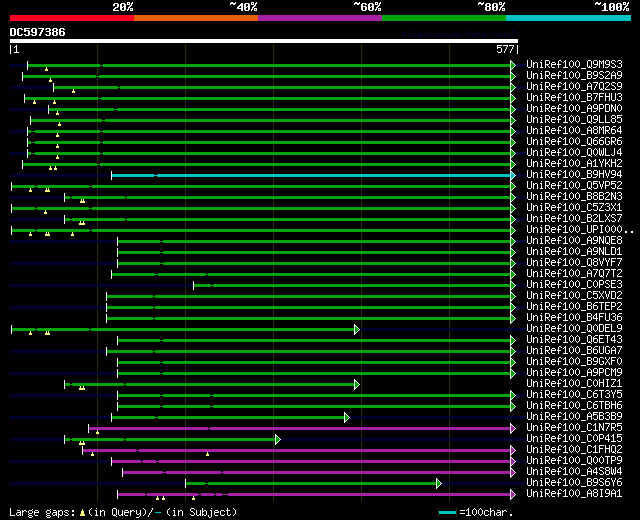The width and height of the screenshot is (640, 520).
Task: Click the UniRef100_C0PSE3 hit label
Action: click(x=574, y=284)
